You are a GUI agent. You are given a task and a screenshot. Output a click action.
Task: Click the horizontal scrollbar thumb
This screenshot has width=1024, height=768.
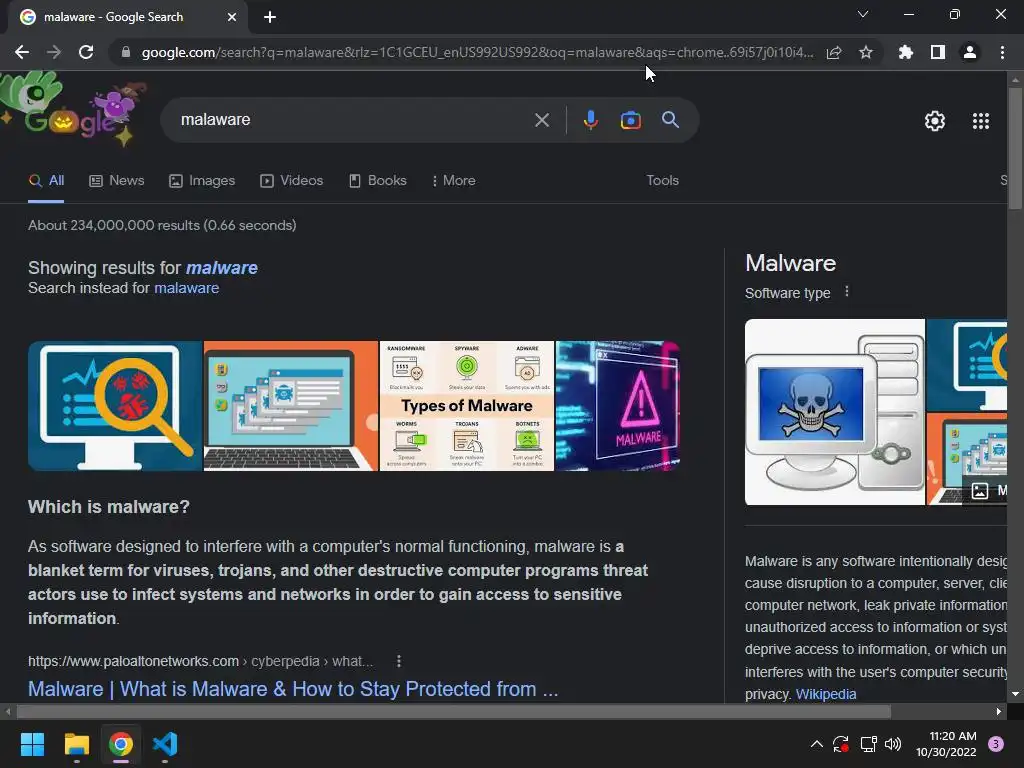(x=453, y=711)
